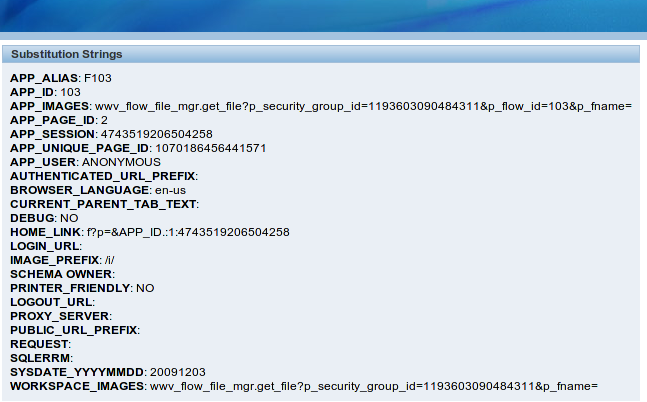Click the APP_ID label

point(33,92)
